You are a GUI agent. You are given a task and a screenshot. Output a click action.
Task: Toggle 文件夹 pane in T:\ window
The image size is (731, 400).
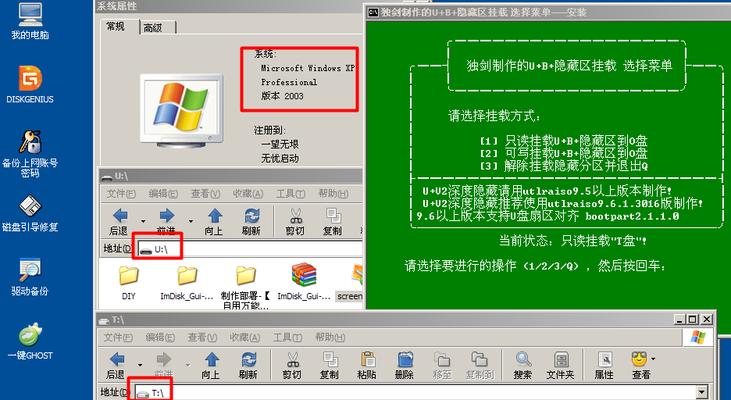point(560,366)
